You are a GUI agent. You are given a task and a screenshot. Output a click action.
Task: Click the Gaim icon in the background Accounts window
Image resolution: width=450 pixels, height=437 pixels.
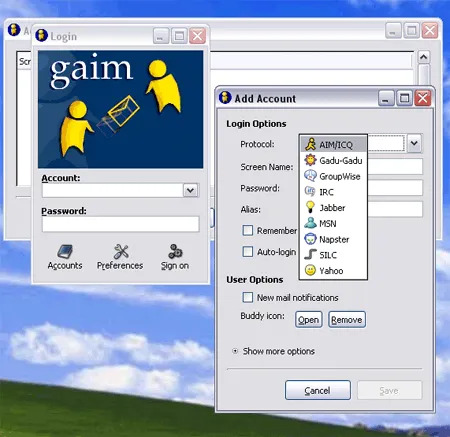14,30
